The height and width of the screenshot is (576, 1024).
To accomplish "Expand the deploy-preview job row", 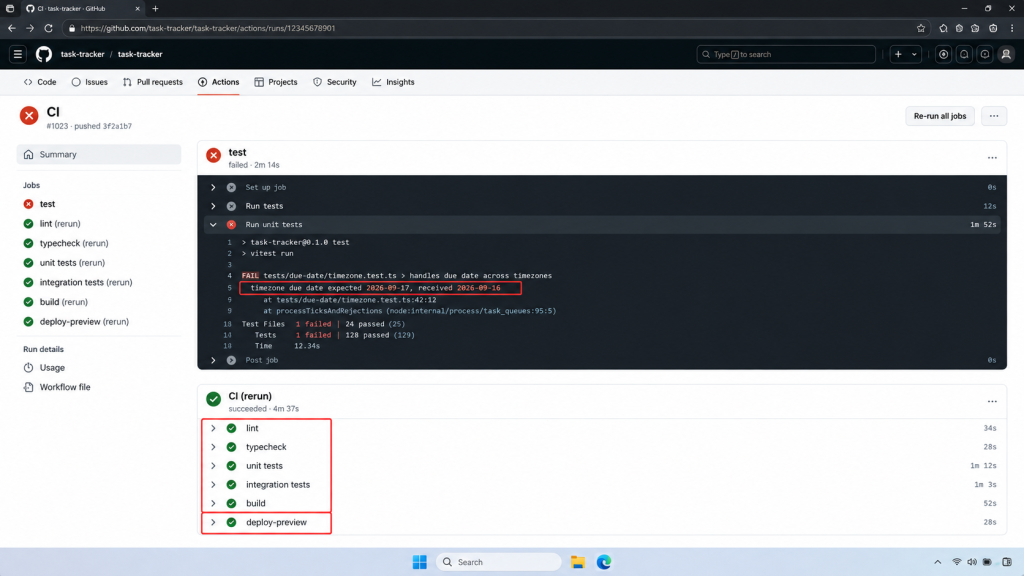I will click(x=213, y=522).
